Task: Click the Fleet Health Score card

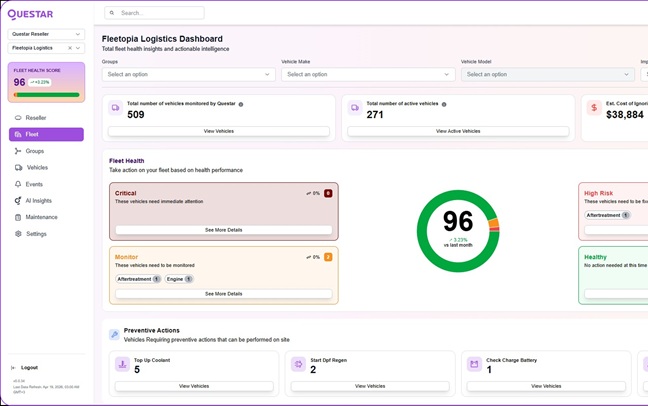Action: click(x=46, y=82)
